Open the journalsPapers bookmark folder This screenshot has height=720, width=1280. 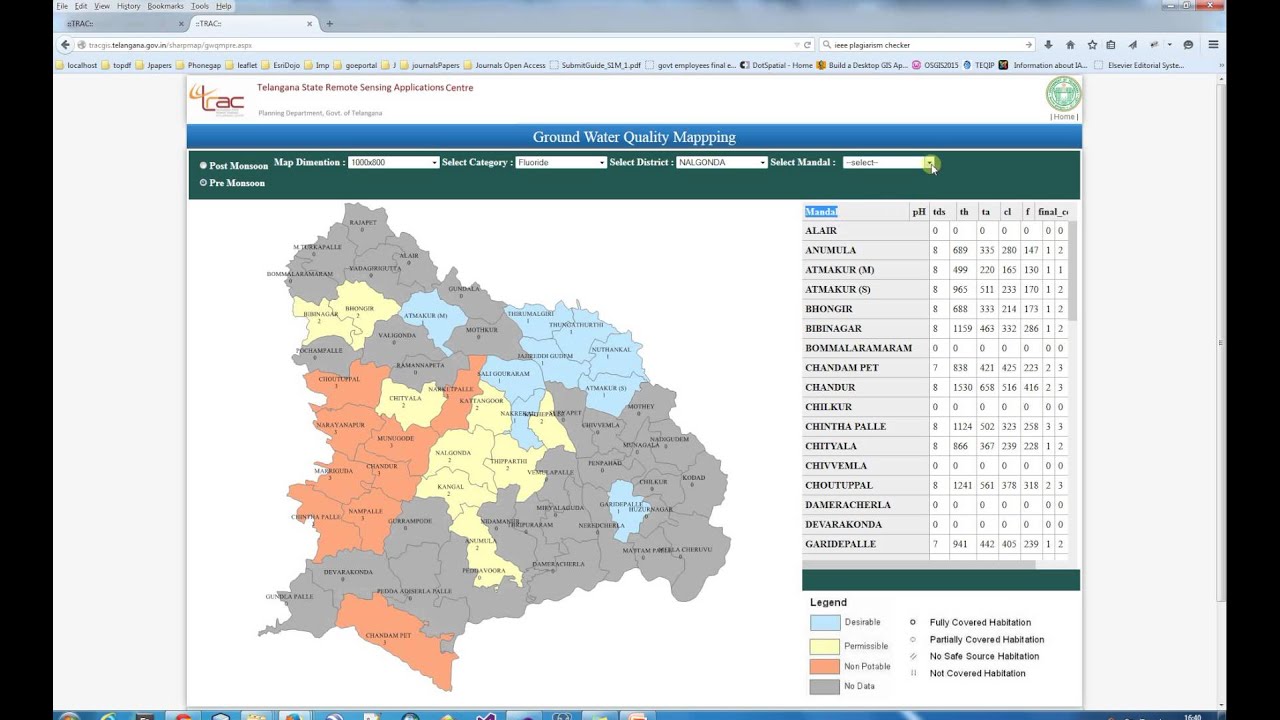(429, 66)
